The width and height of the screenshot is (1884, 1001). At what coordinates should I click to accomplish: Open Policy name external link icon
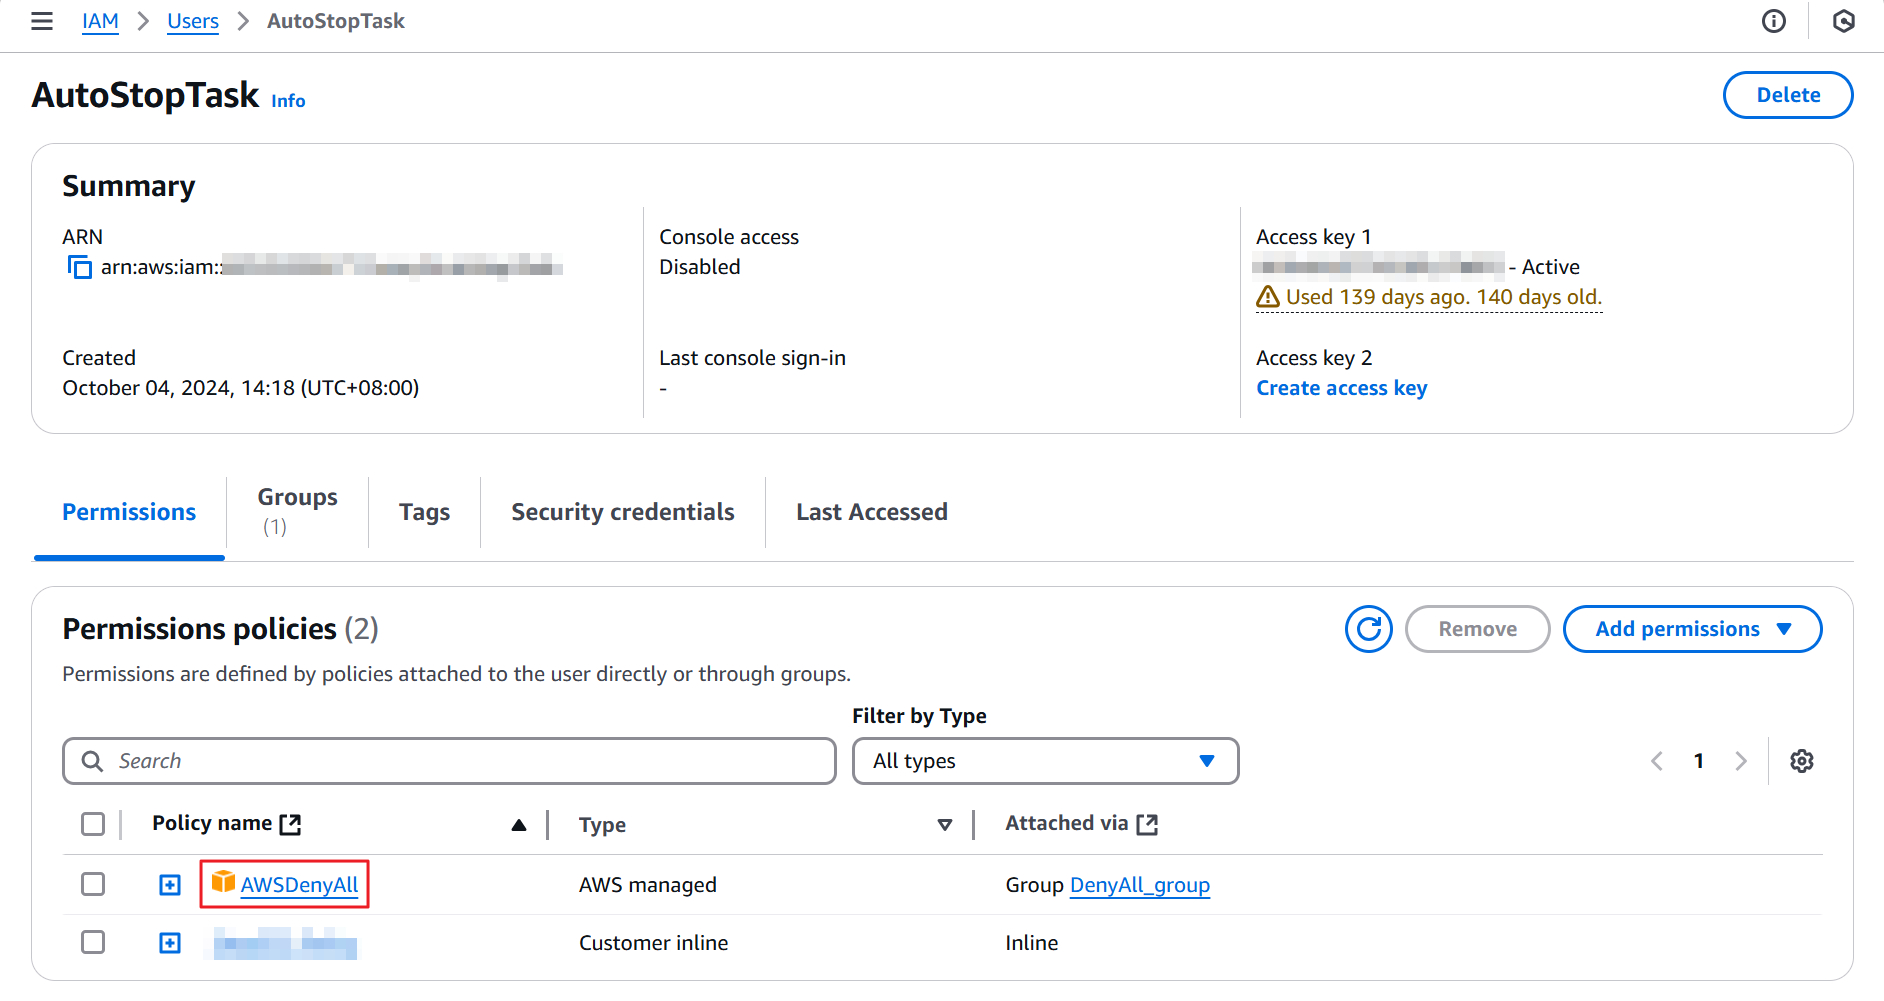tap(291, 824)
